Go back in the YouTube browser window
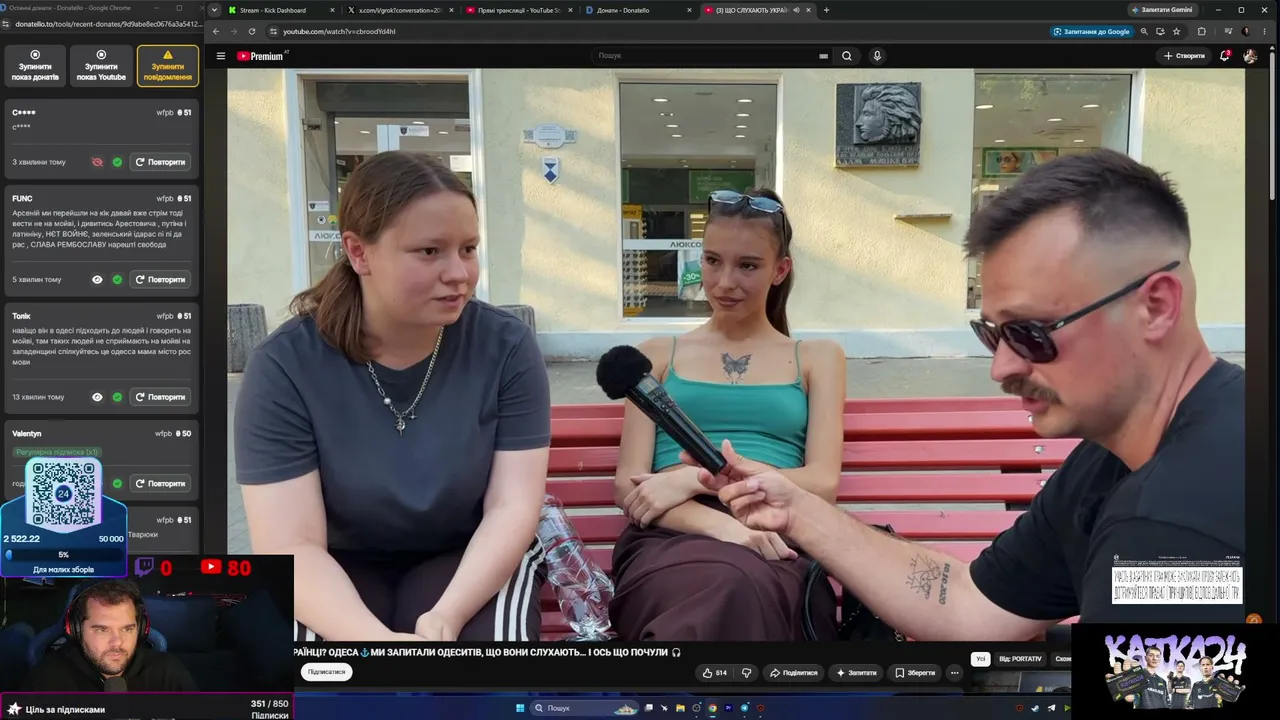1280x720 pixels. point(216,31)
